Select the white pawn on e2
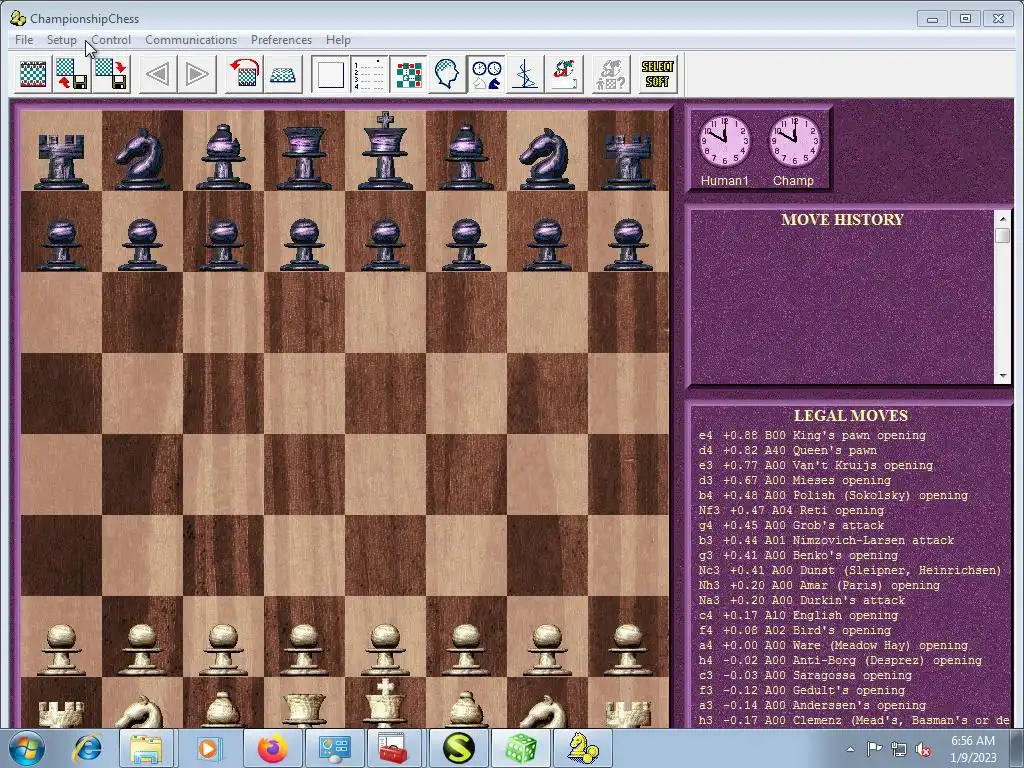This screenshot has width=1024, height=768. [x=385, y=648]
